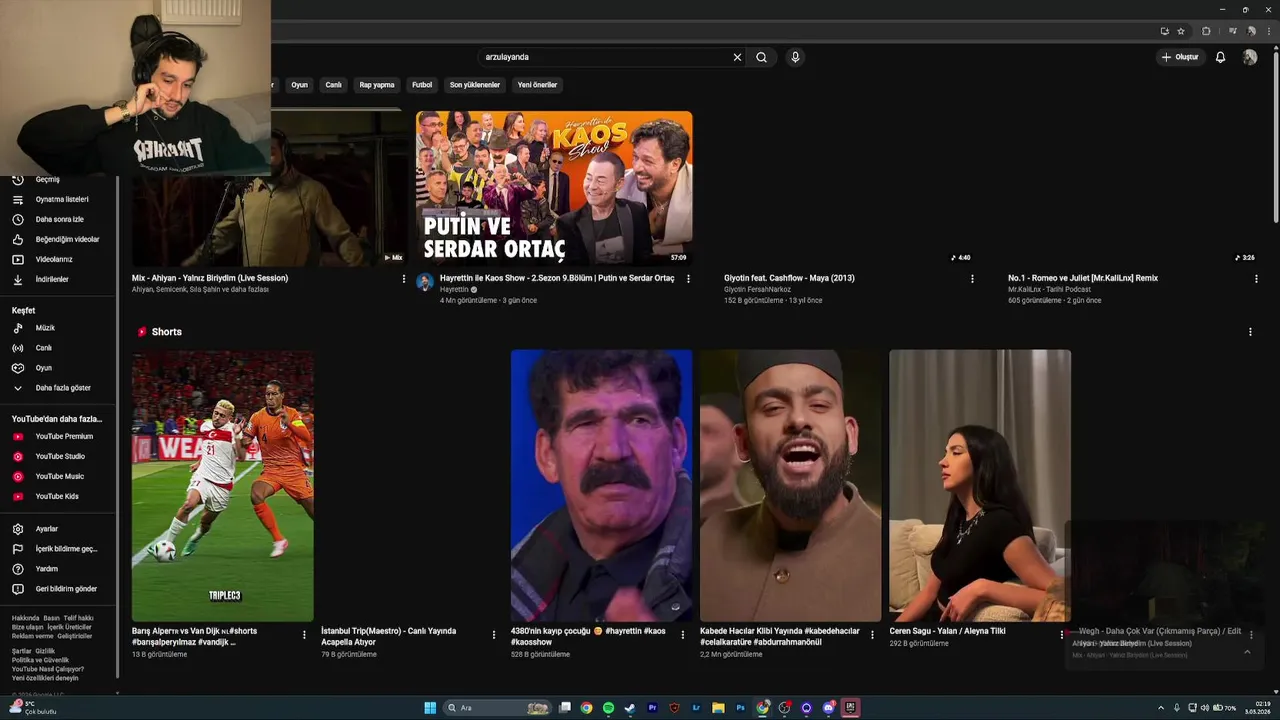Select the Rap yapma filter chip
This screenshot has width=1280, height=720.
point(377,85)
